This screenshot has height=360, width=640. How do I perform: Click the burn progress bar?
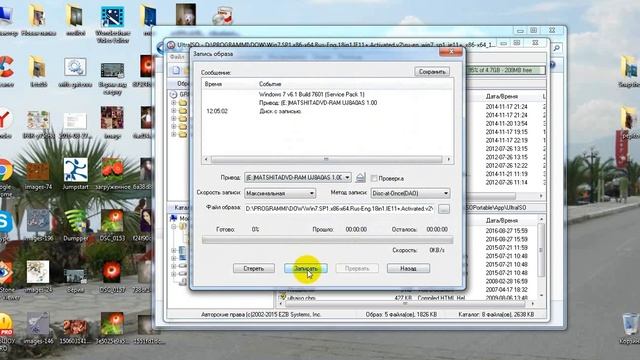[x=327, y=240]
